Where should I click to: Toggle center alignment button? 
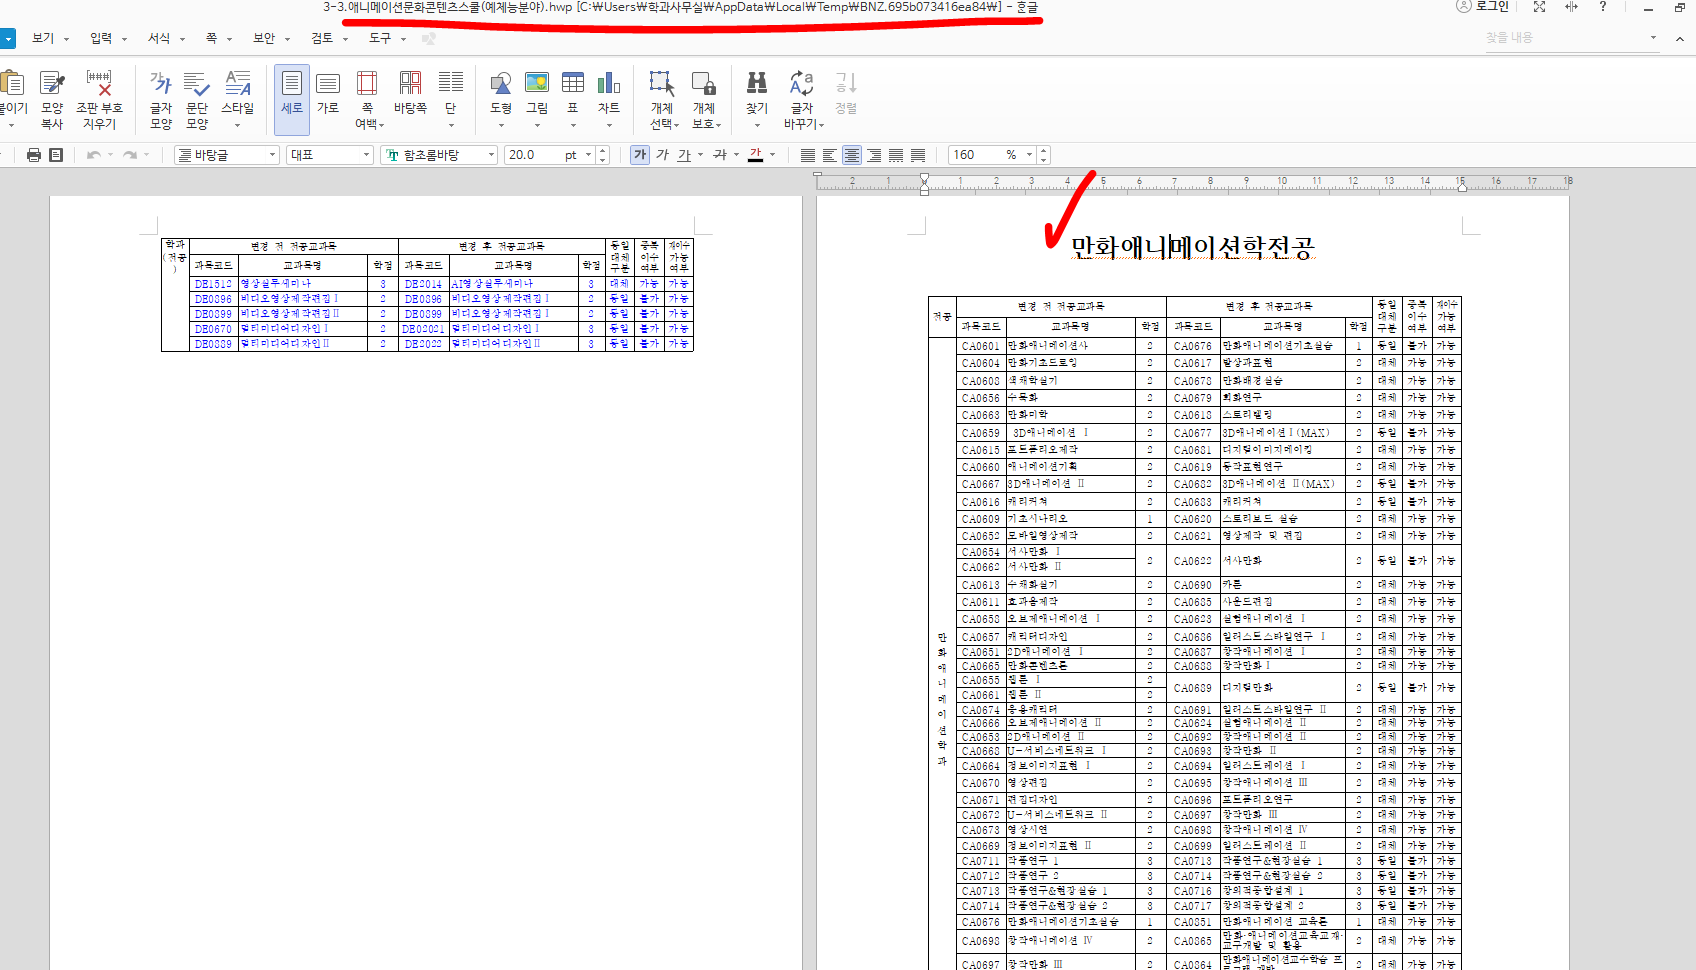tap(852, 155)
